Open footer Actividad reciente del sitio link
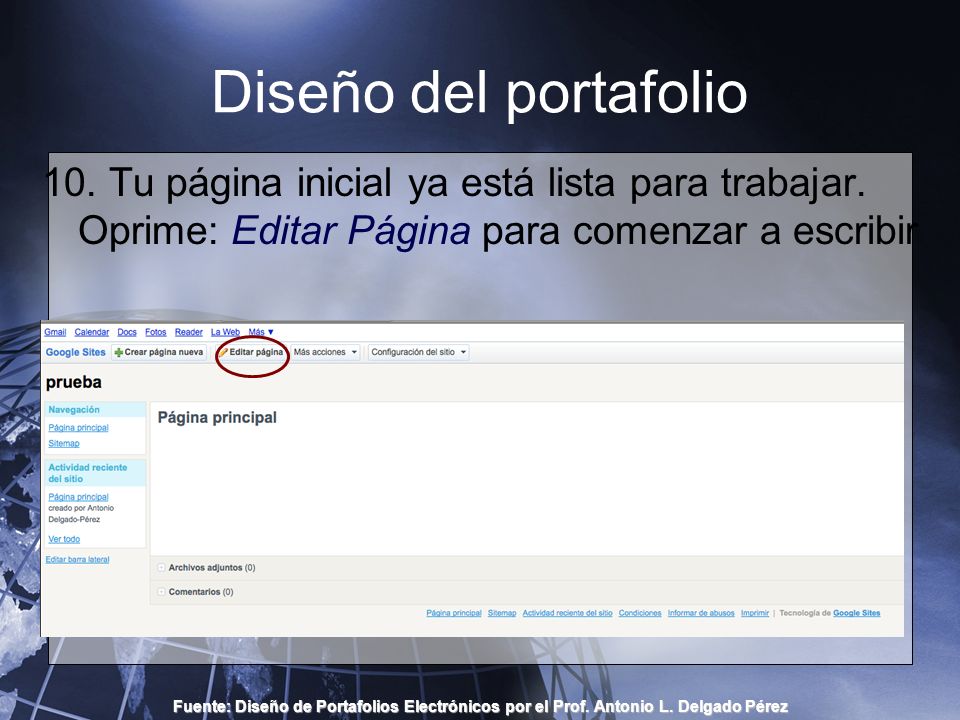 pos(568,613)
